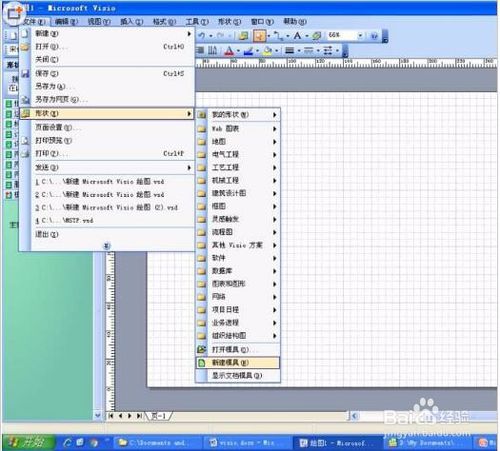Open recent file MSTP.vsd
Viewport: 500px width, 451px height.
(x=107, y=220)
